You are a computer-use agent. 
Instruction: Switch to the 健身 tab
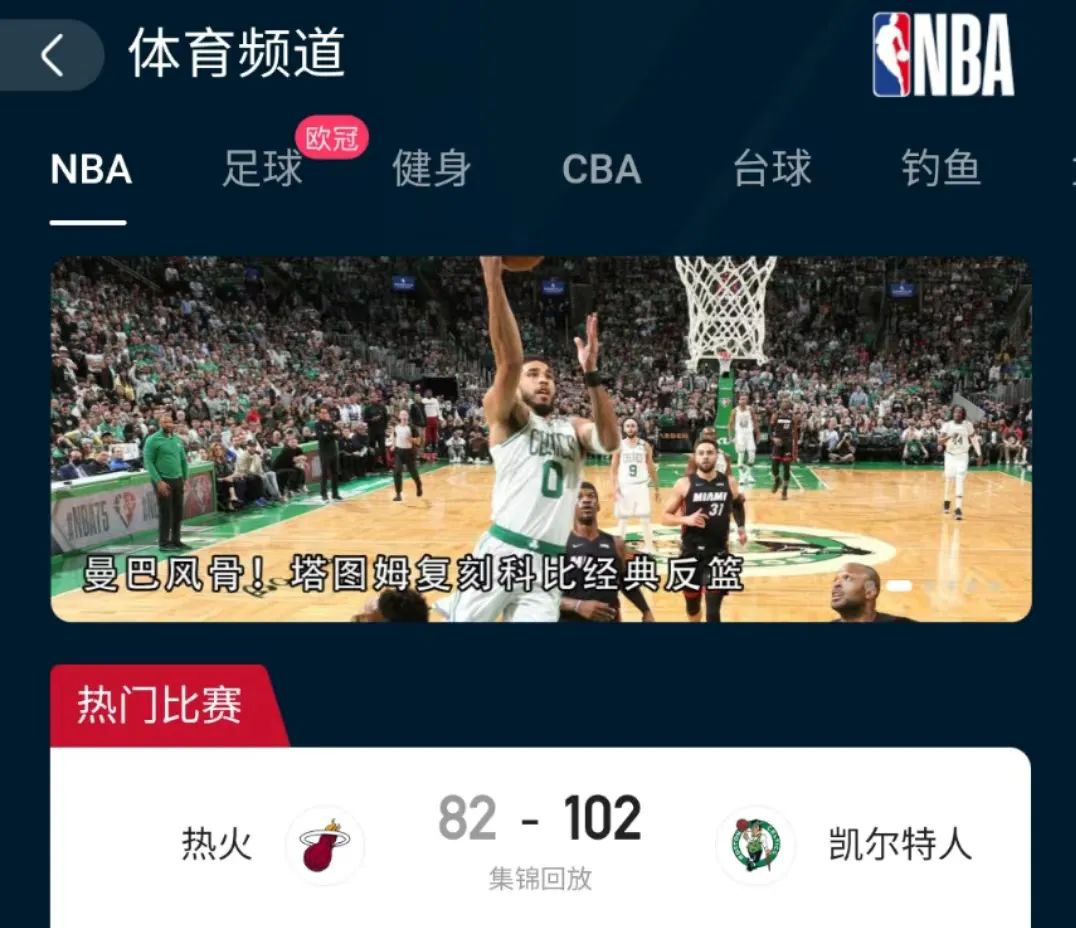432,170
